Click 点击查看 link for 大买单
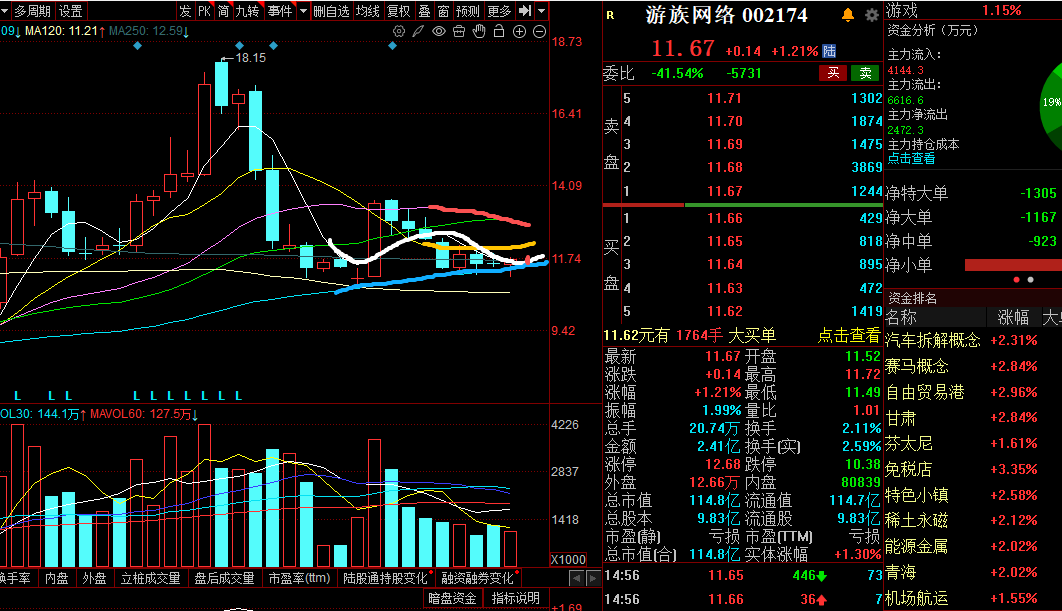1062x611 pixels. [x=849, y=335]
